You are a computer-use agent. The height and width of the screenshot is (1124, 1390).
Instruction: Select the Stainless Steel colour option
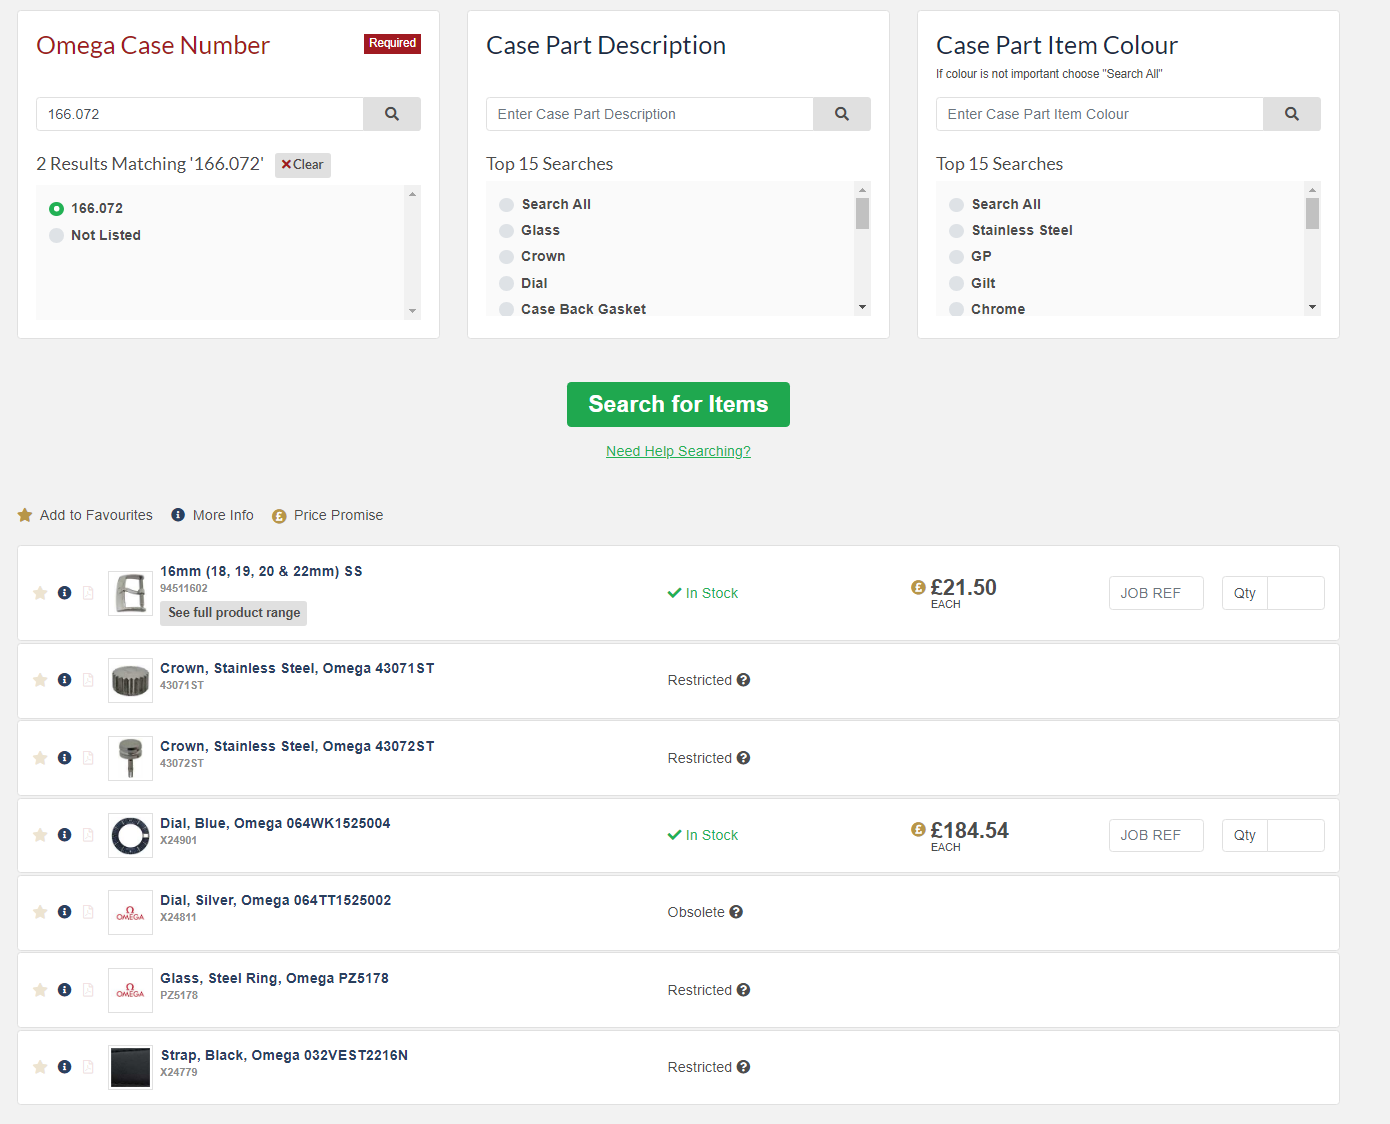tap(957, 231)
